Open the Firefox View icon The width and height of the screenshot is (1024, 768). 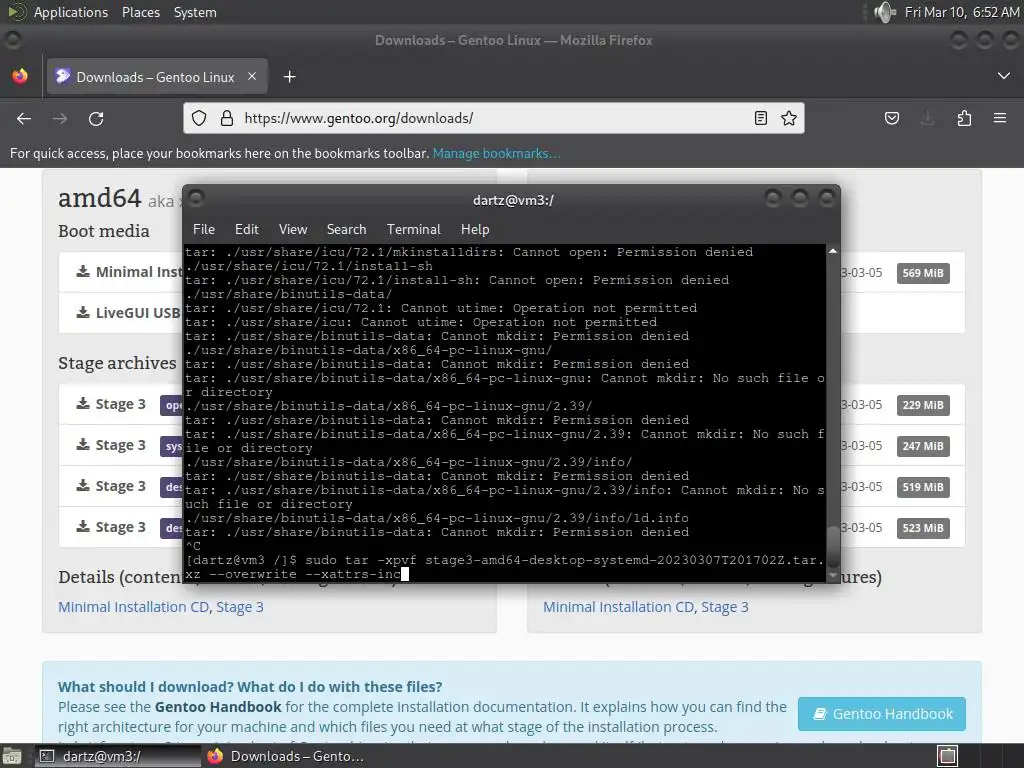click(20, 76)
